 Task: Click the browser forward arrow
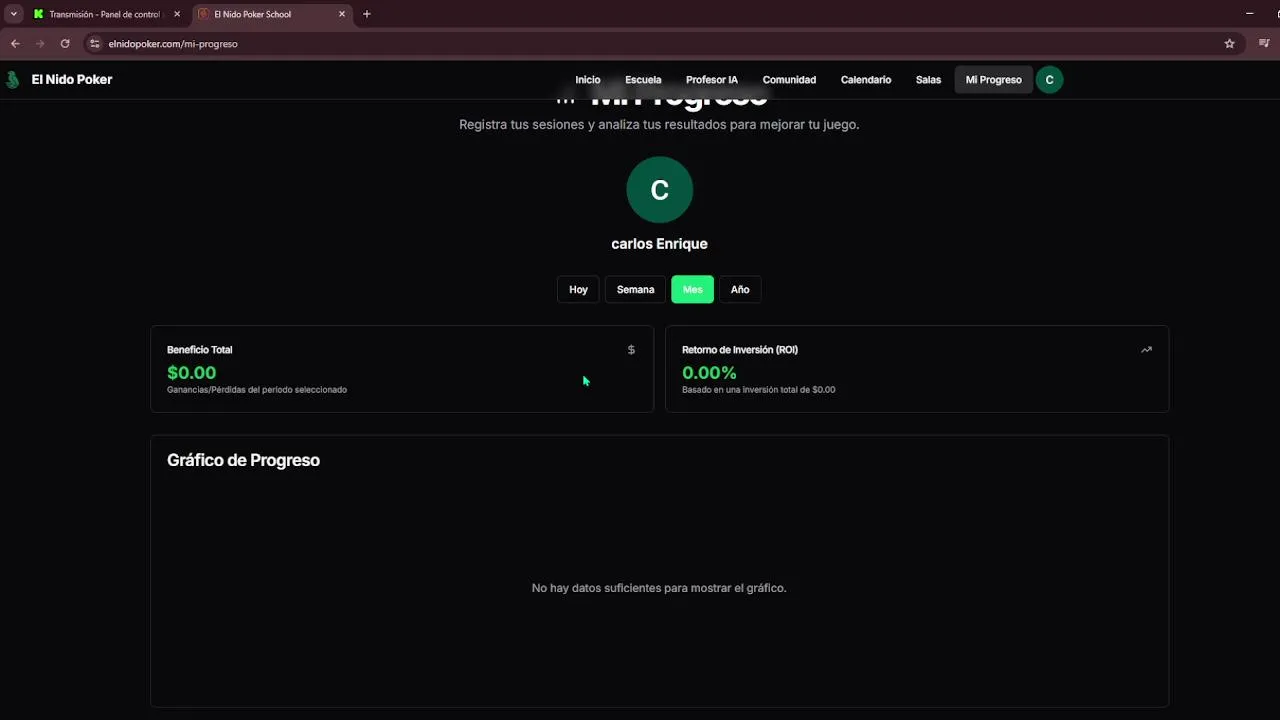click(40, 44)
